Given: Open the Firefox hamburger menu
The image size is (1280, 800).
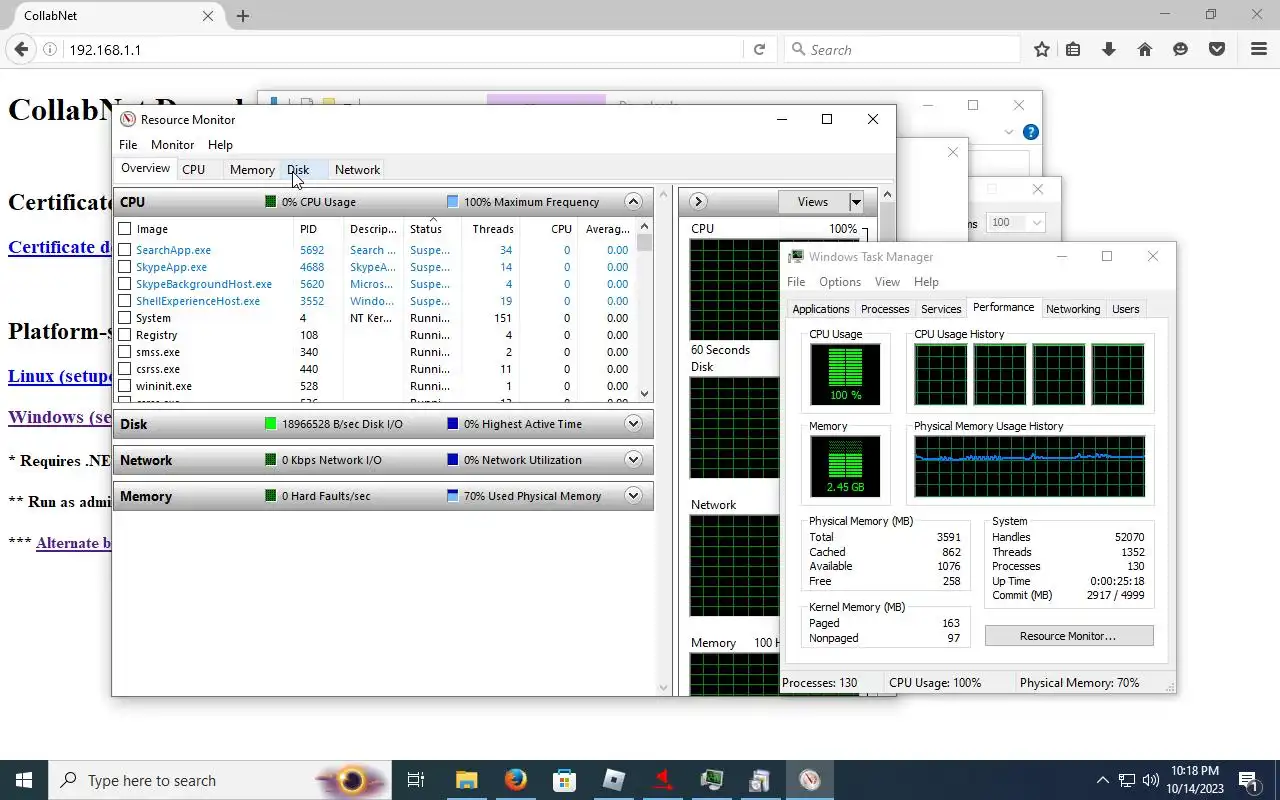Looking at the screenshot, I should (x=1259, y=49).
